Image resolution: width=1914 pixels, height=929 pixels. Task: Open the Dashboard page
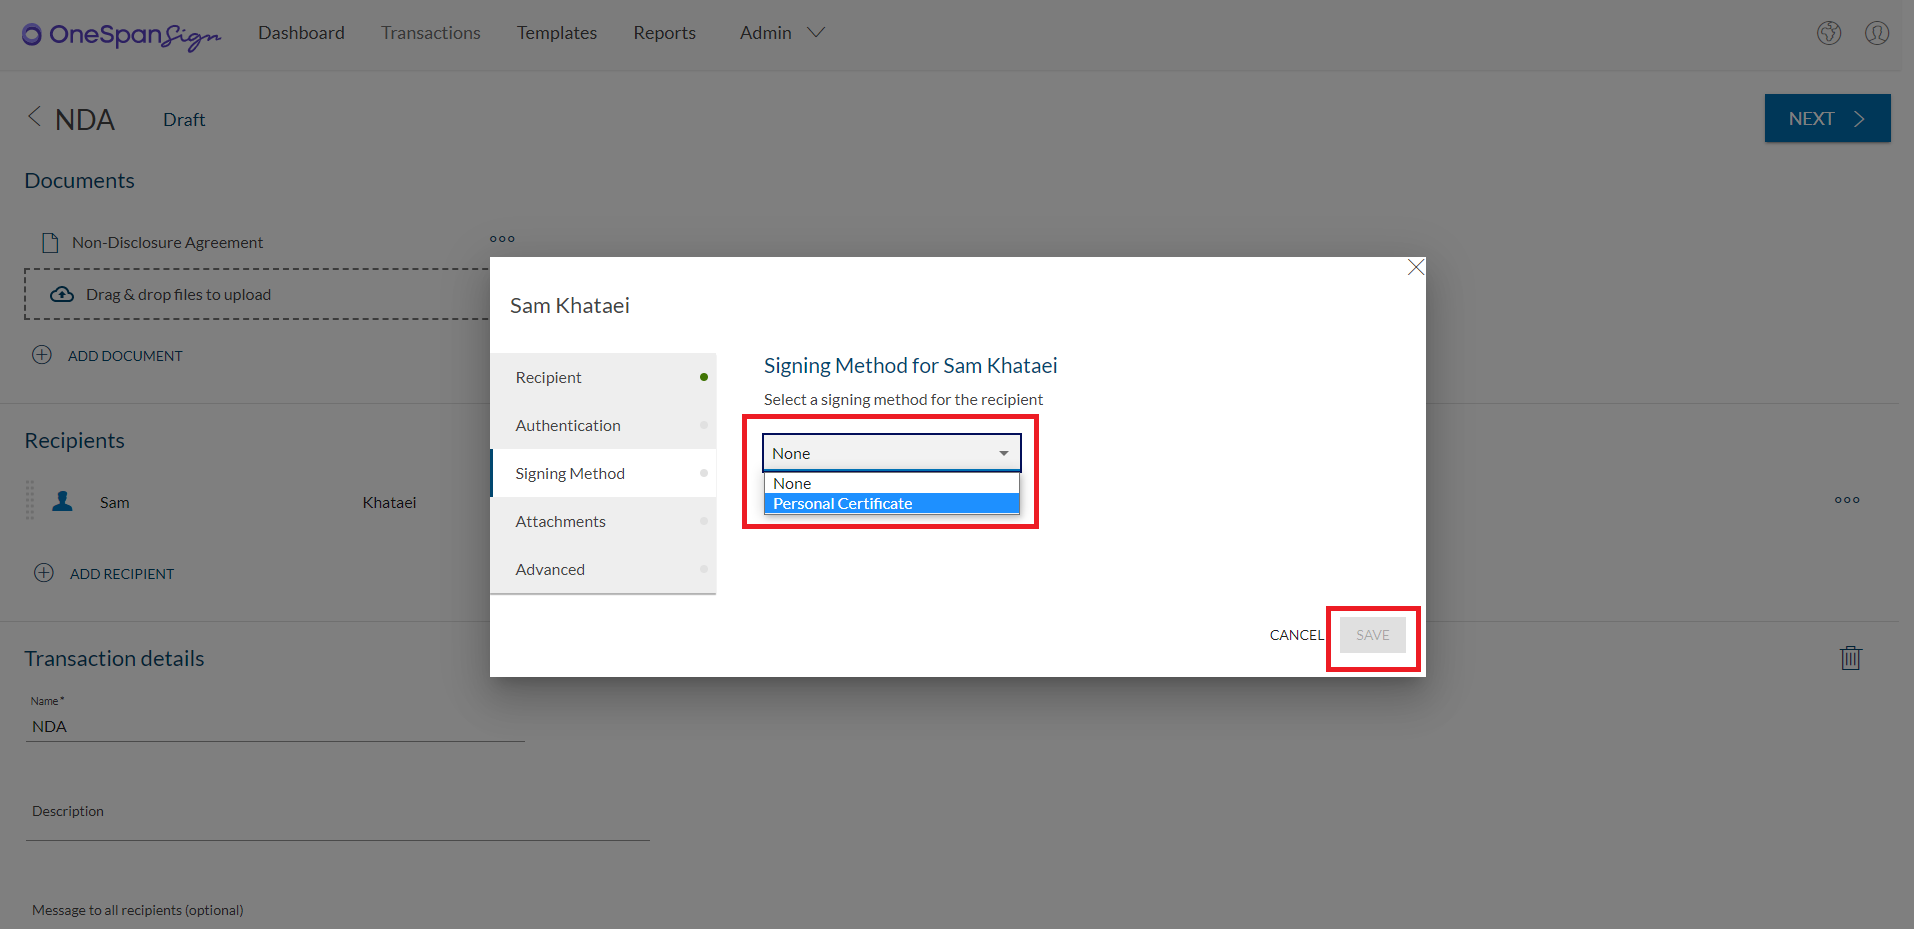coord(301,32)
